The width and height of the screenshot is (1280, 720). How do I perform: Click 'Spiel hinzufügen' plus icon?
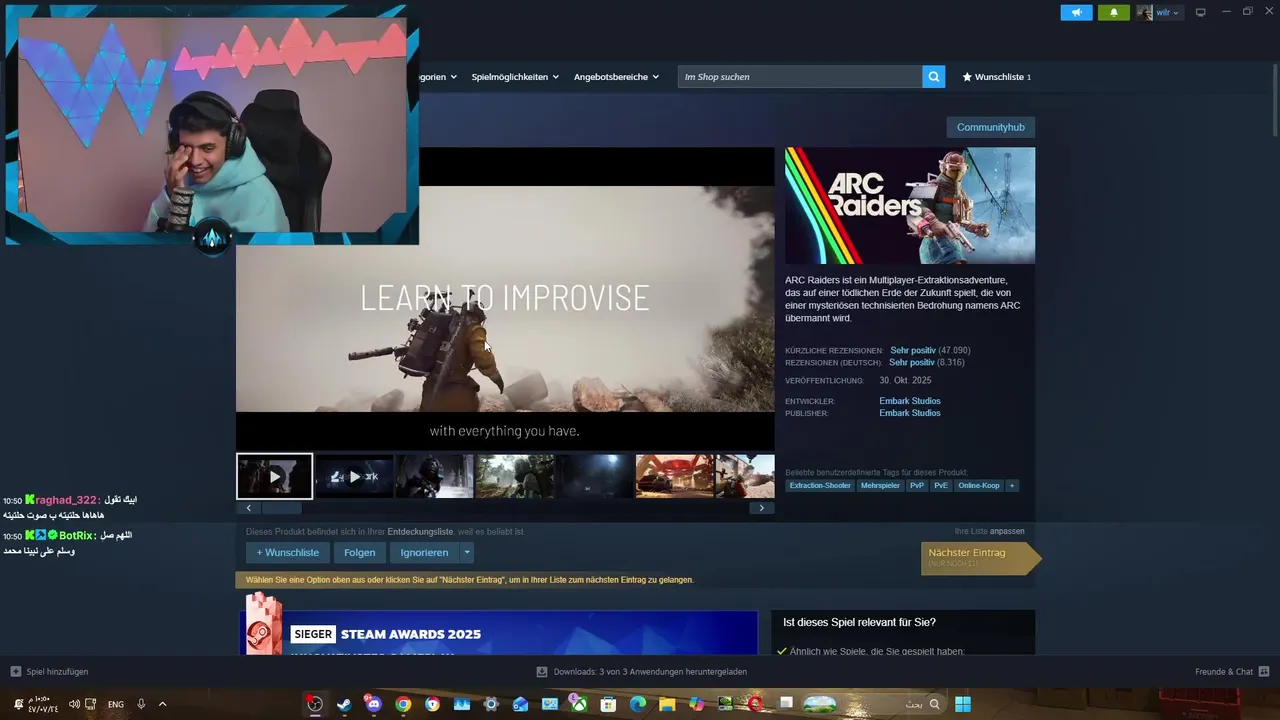15,671
